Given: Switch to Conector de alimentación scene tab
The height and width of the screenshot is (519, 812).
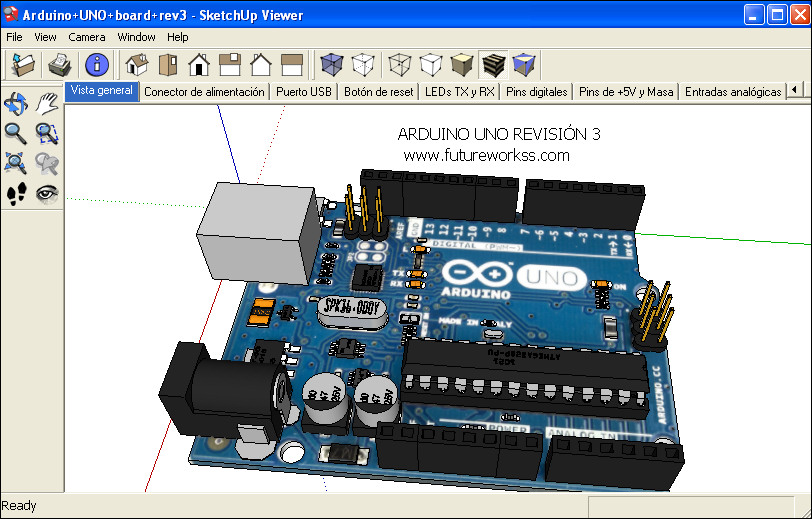Looking at the screenshot, I should 204,92.
